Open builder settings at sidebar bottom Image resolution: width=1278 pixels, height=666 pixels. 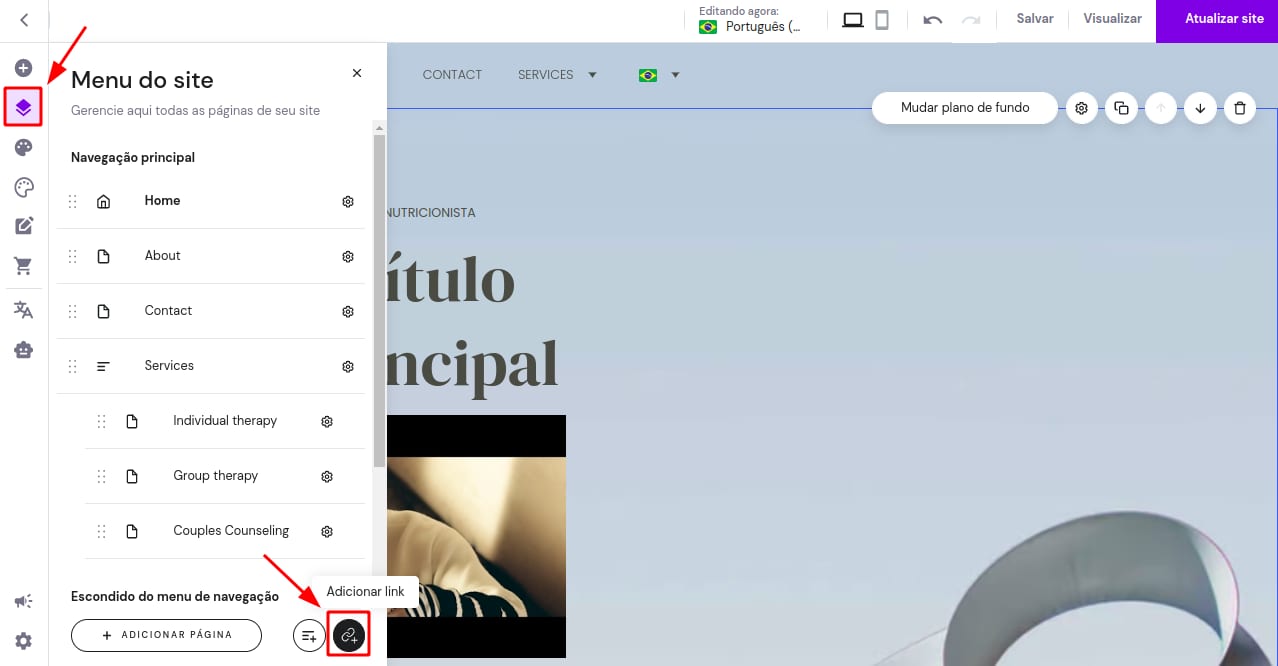click(x=23, y=640)
